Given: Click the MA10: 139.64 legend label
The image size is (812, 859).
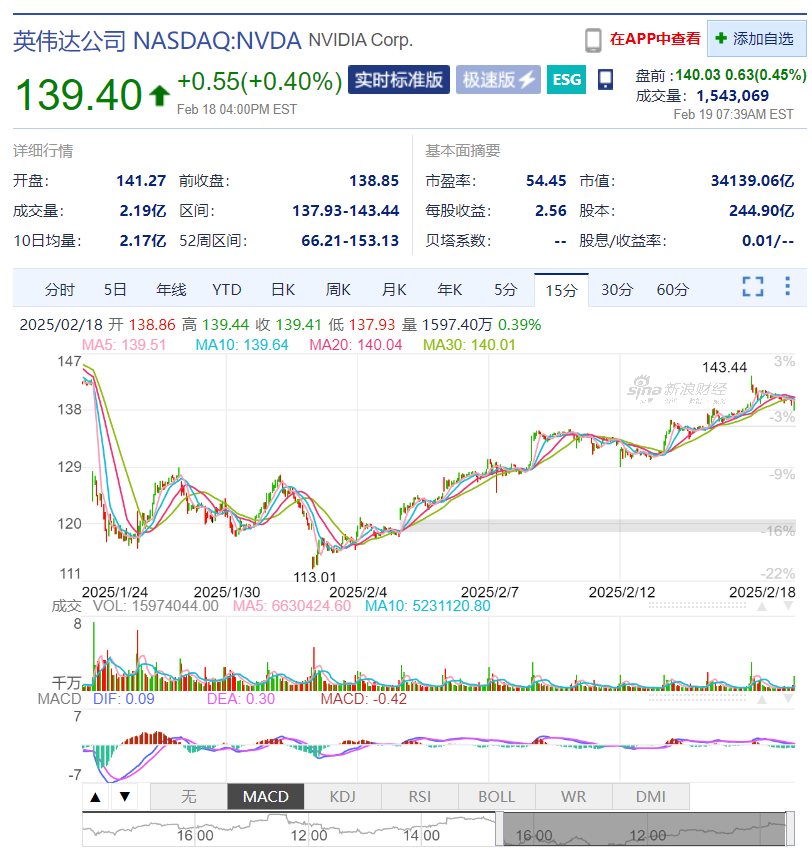Looking at the screenshot, I should [x=242, y=345].
